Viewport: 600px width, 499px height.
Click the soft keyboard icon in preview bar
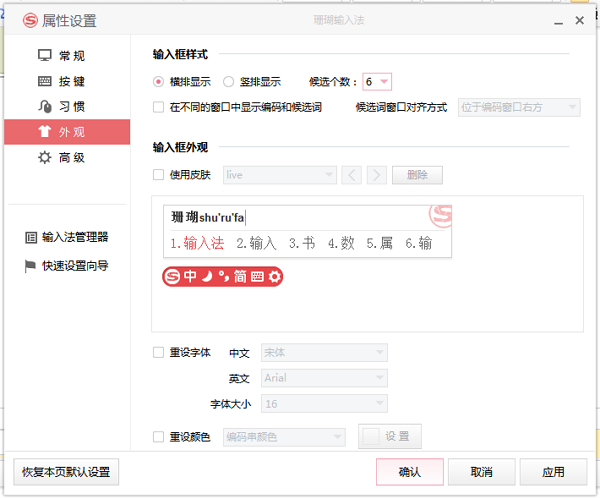point(257,276)
